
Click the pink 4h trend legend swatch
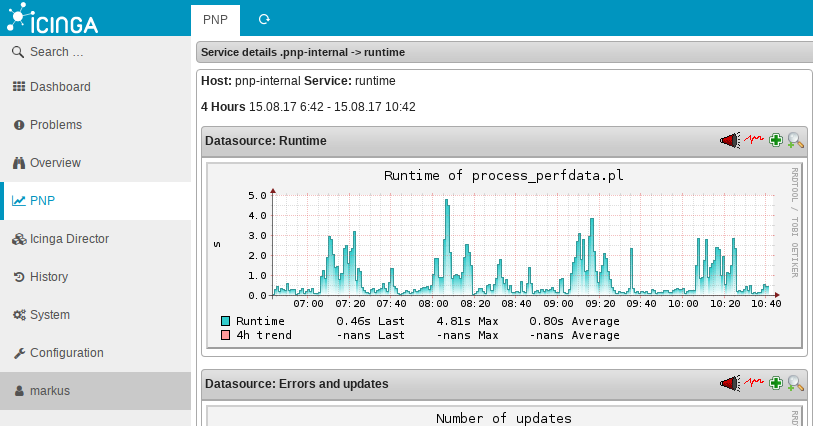click(x=226, y=335)
